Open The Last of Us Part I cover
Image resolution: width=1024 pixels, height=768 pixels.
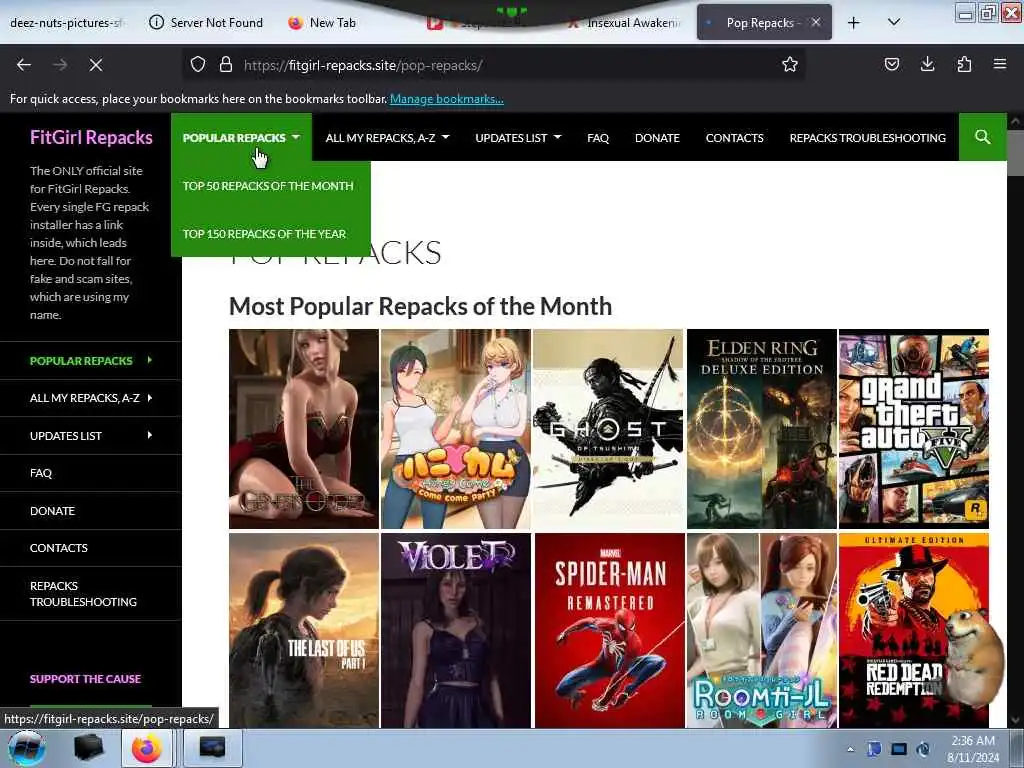304,630
